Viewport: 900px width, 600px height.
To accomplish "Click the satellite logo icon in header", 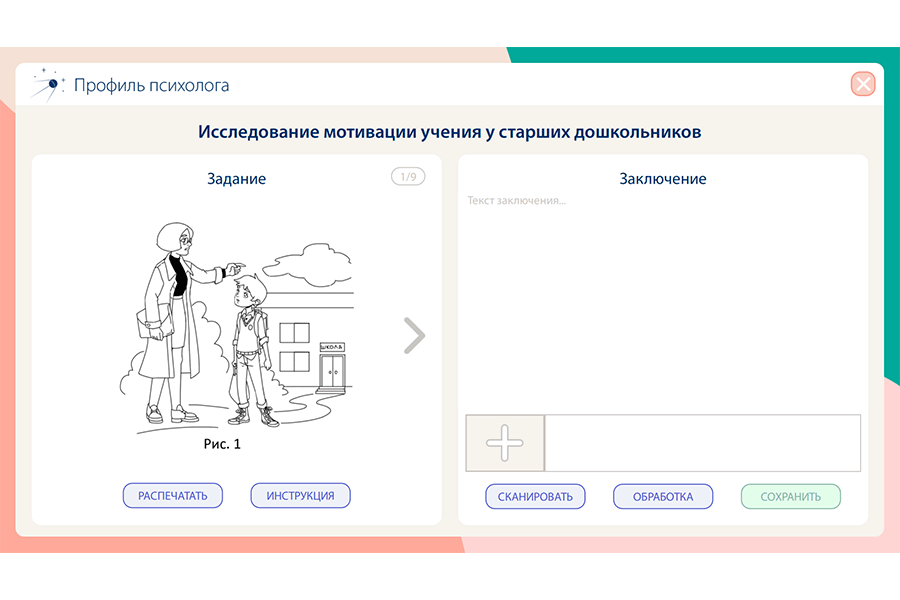I will 48,83.
